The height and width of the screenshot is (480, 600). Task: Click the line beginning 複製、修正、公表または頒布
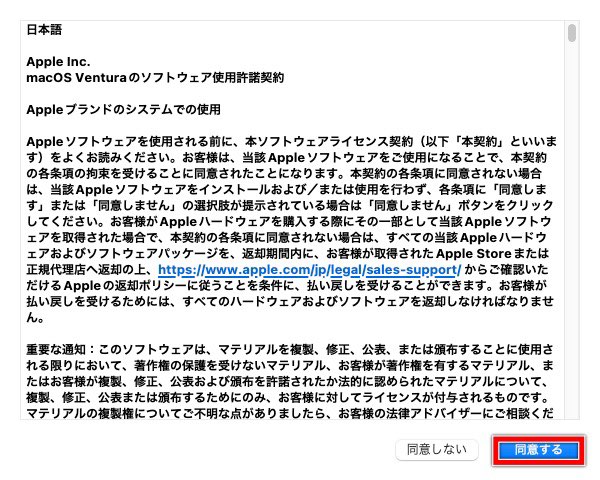click(288, 398)
